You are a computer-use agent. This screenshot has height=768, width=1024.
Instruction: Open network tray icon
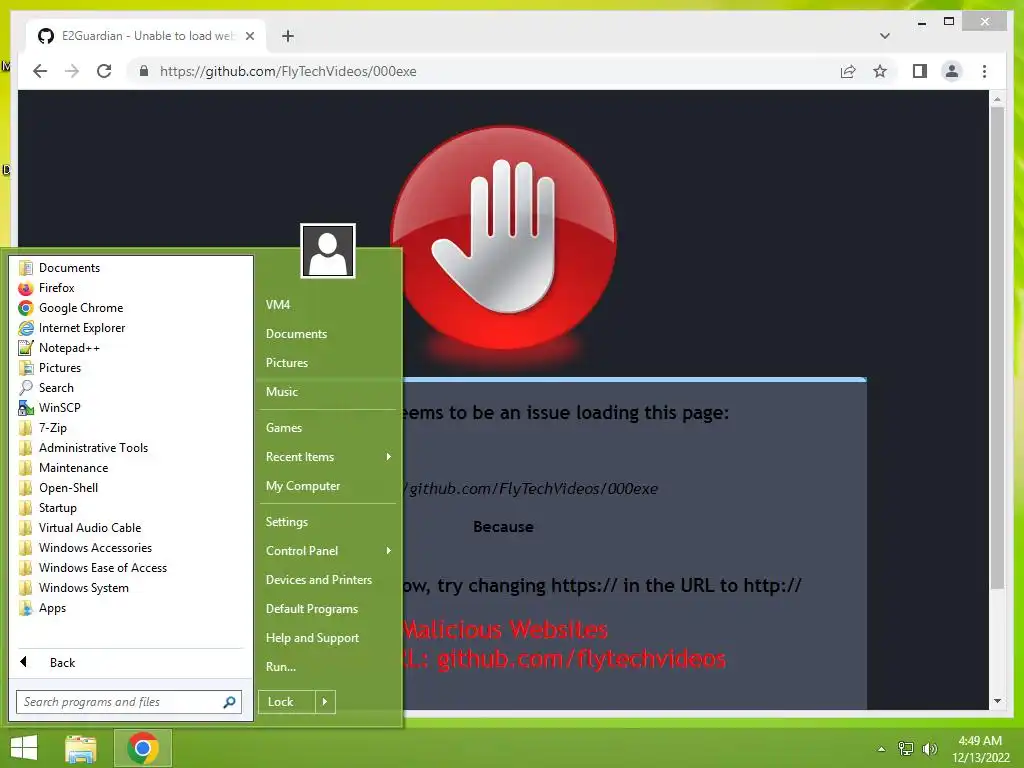906,749
